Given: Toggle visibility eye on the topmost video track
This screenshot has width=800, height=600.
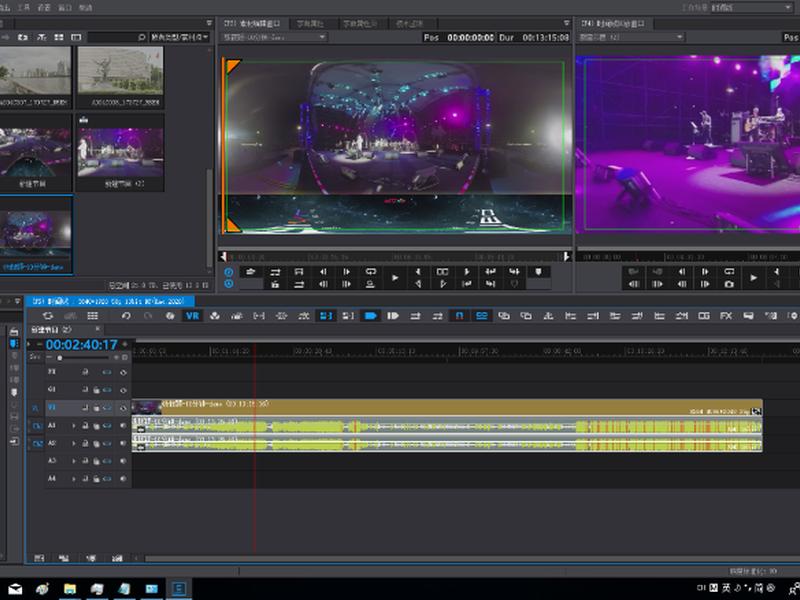Looking at the screenshot, I should [x=123, y=372].
